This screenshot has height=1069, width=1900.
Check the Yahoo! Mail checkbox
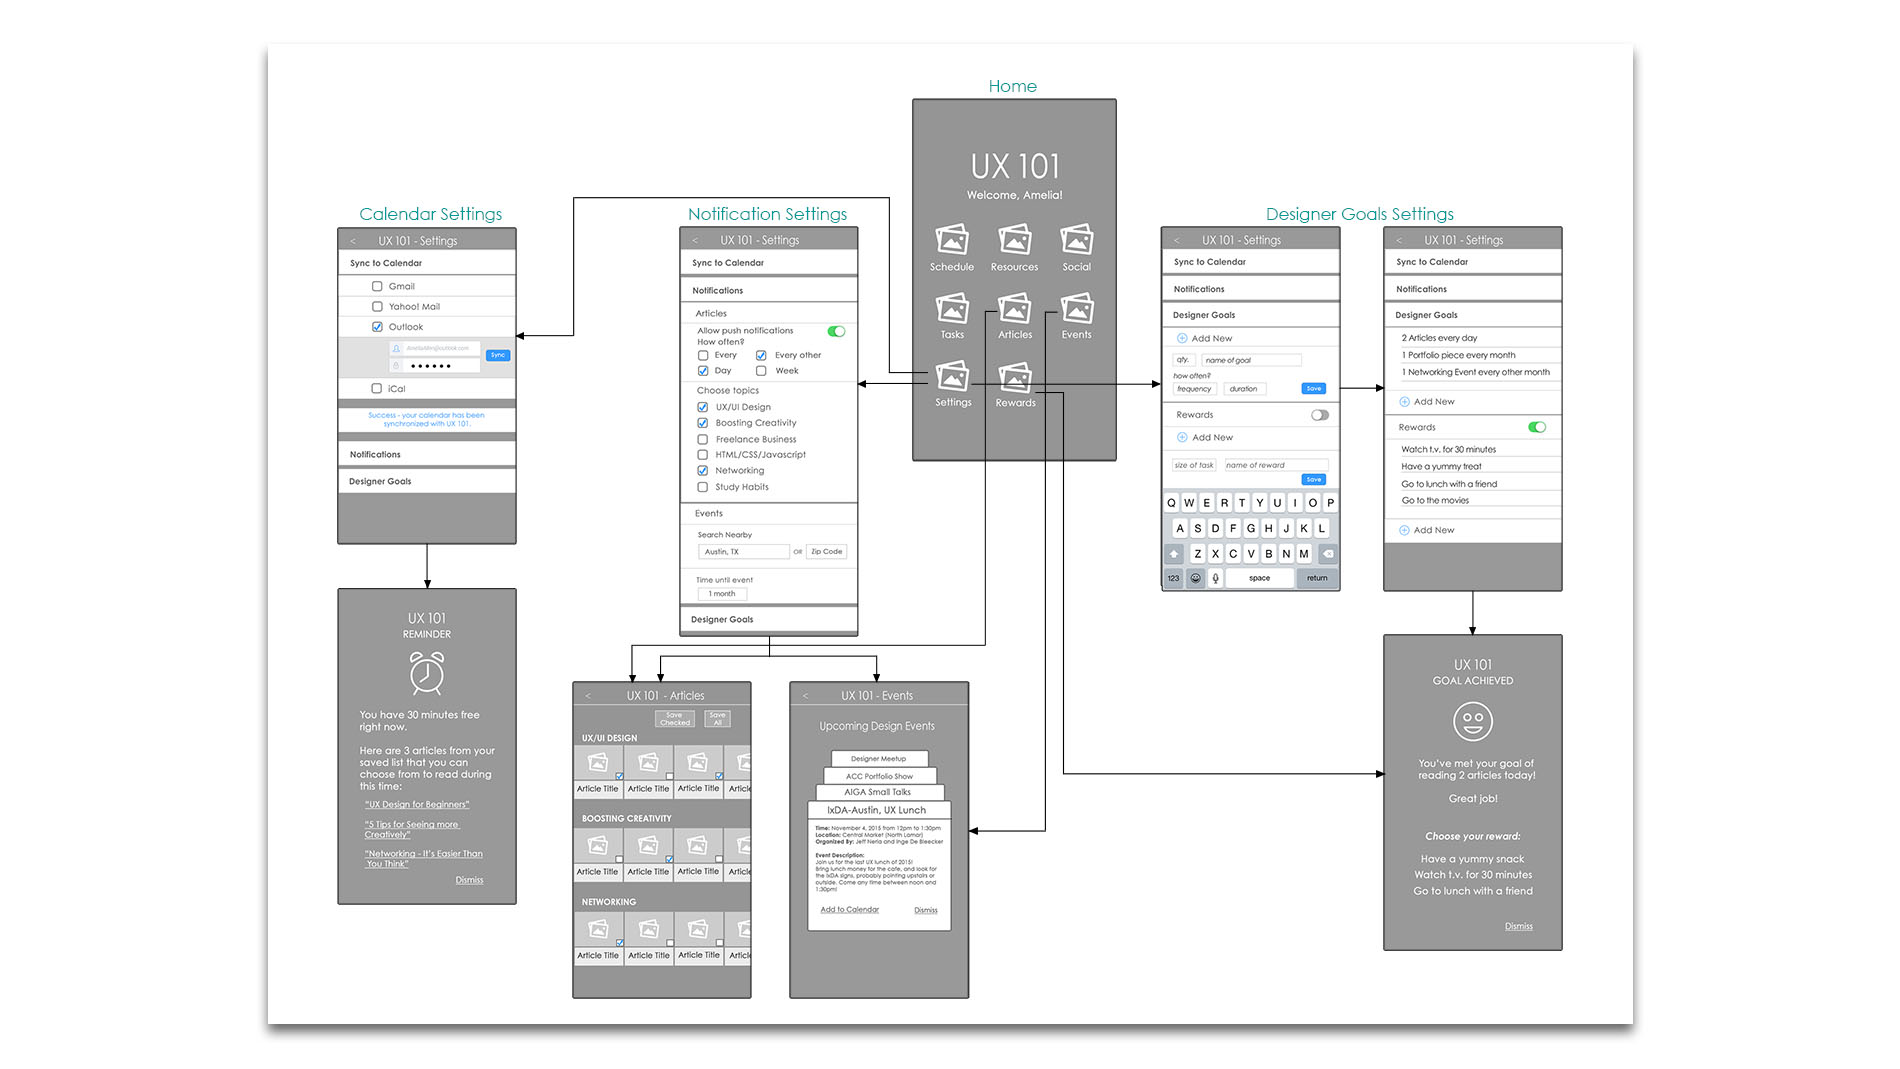[x=377, y=307]
